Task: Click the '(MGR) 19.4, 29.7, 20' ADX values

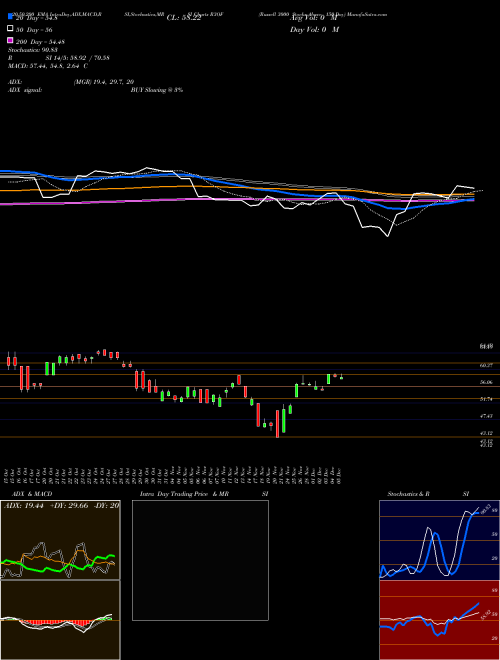Action: pyautogui.click(x=104, y=82)
